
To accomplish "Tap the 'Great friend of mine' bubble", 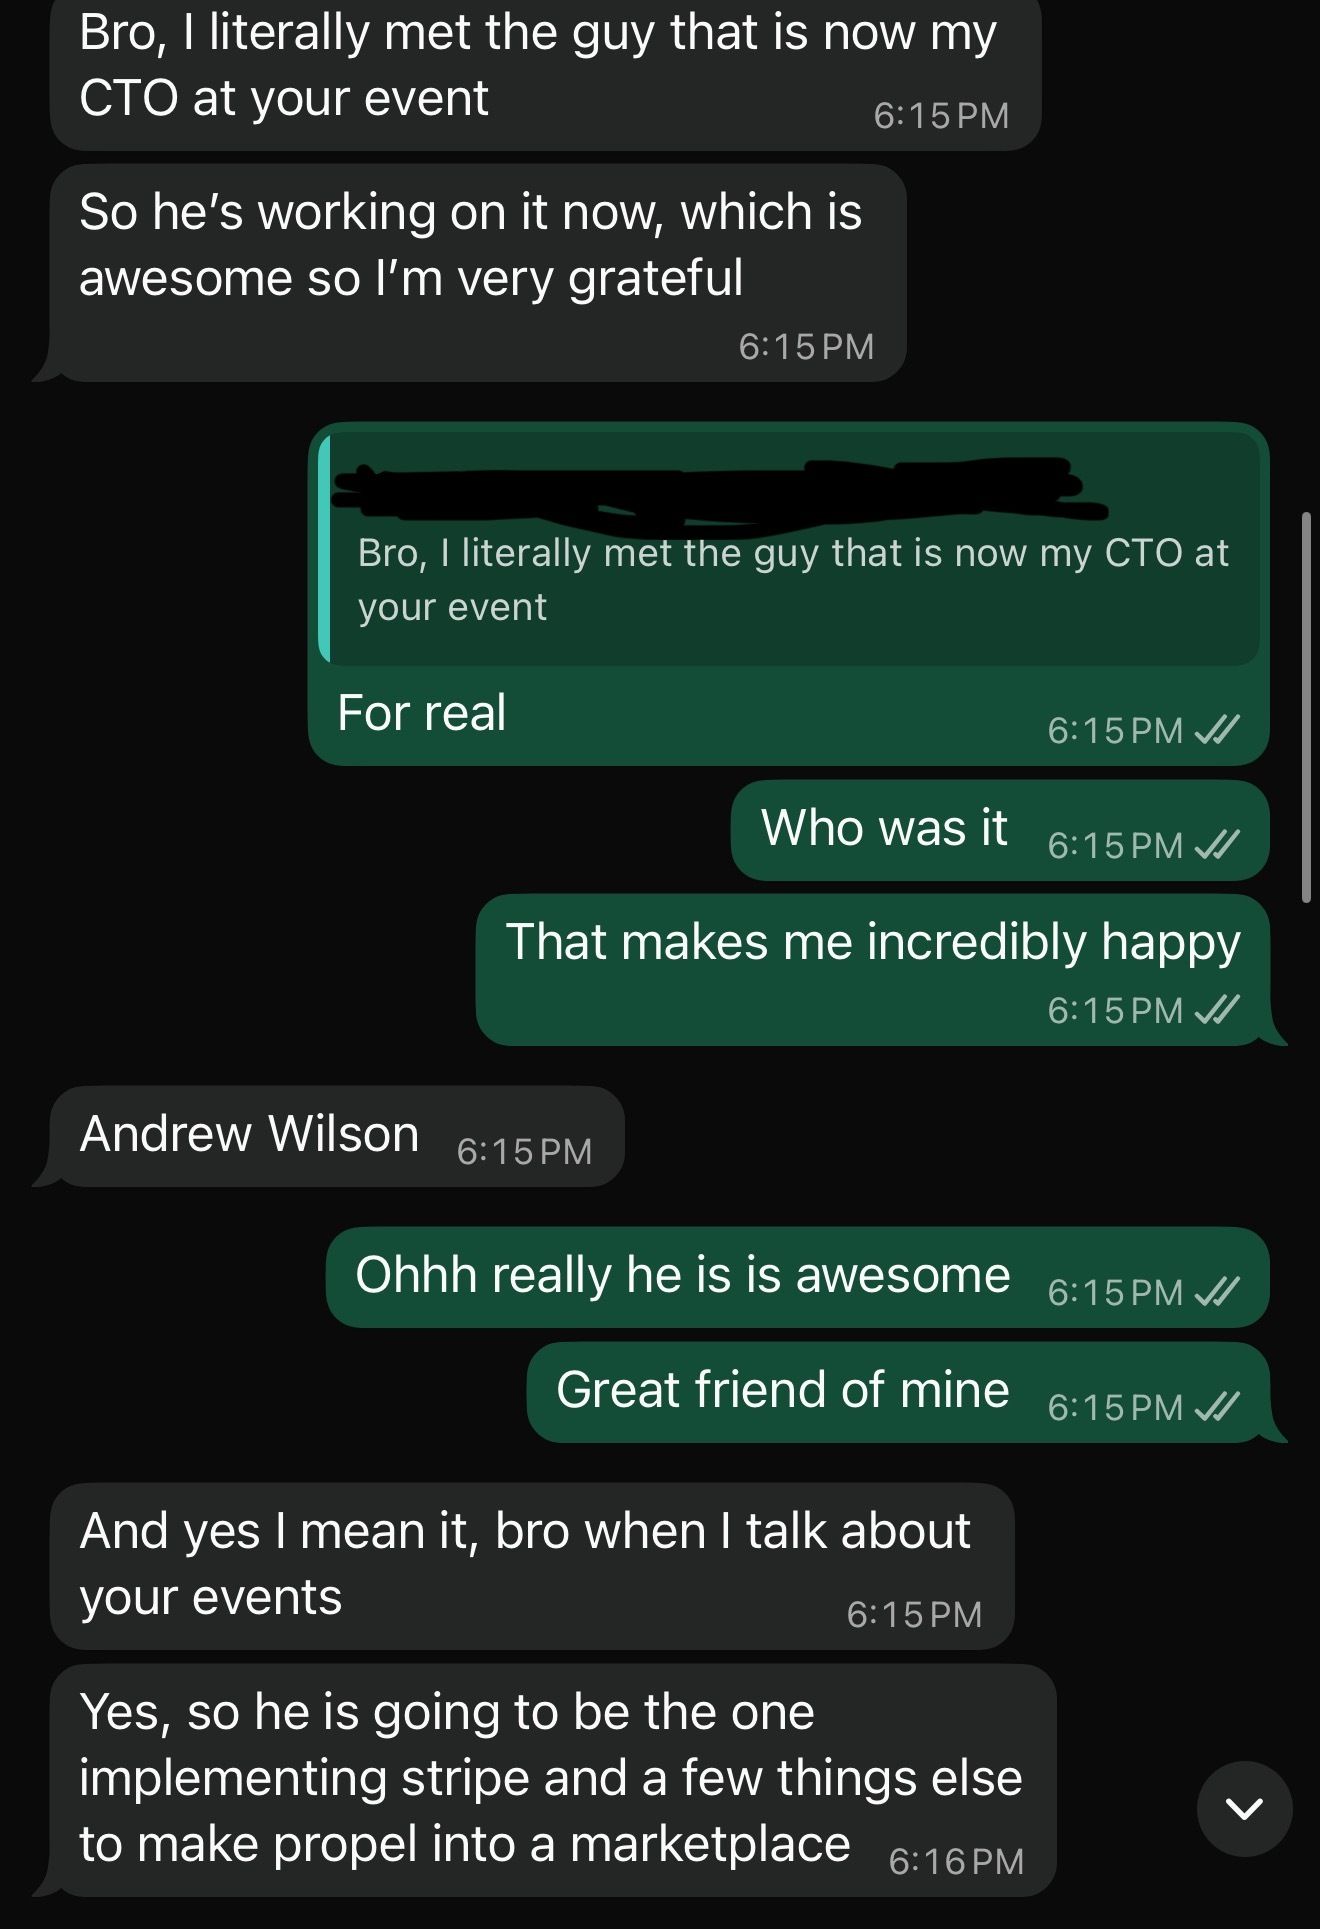I will click(898, 1392).
